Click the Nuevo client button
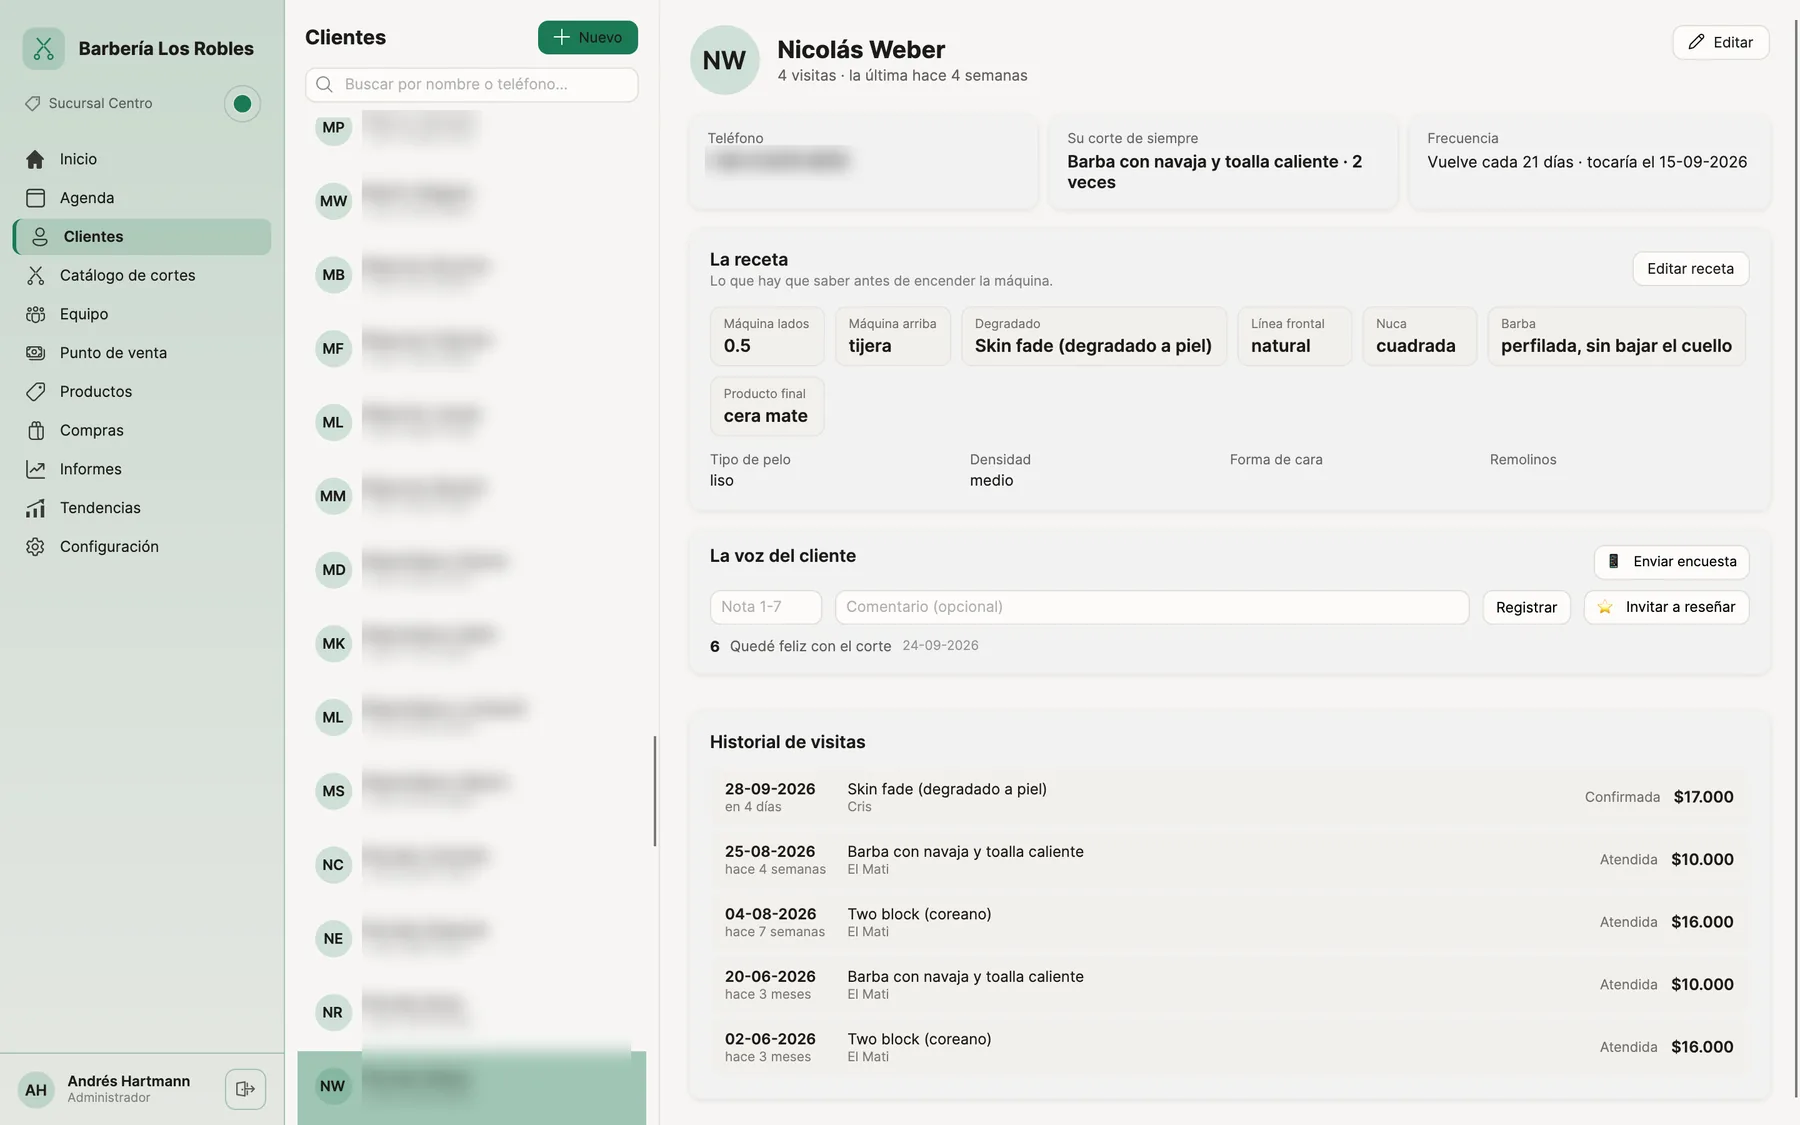1800x1125 pixels. click(588, 37)
